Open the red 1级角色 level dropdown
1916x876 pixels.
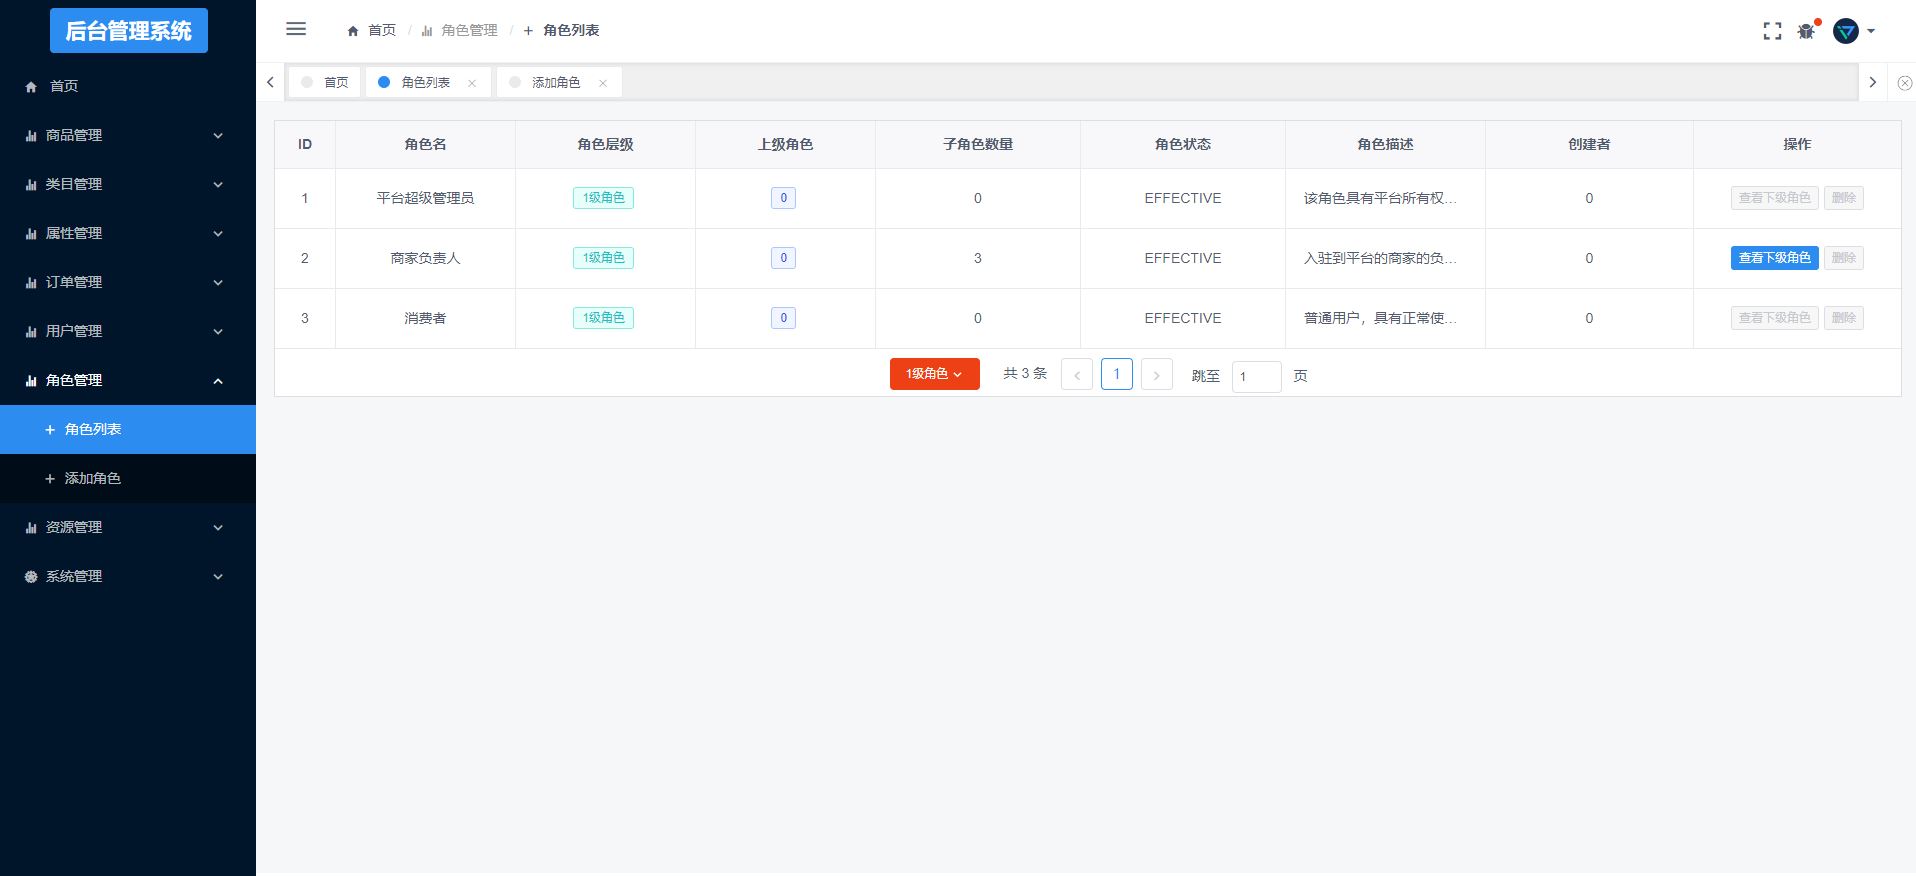coord(934,374)
